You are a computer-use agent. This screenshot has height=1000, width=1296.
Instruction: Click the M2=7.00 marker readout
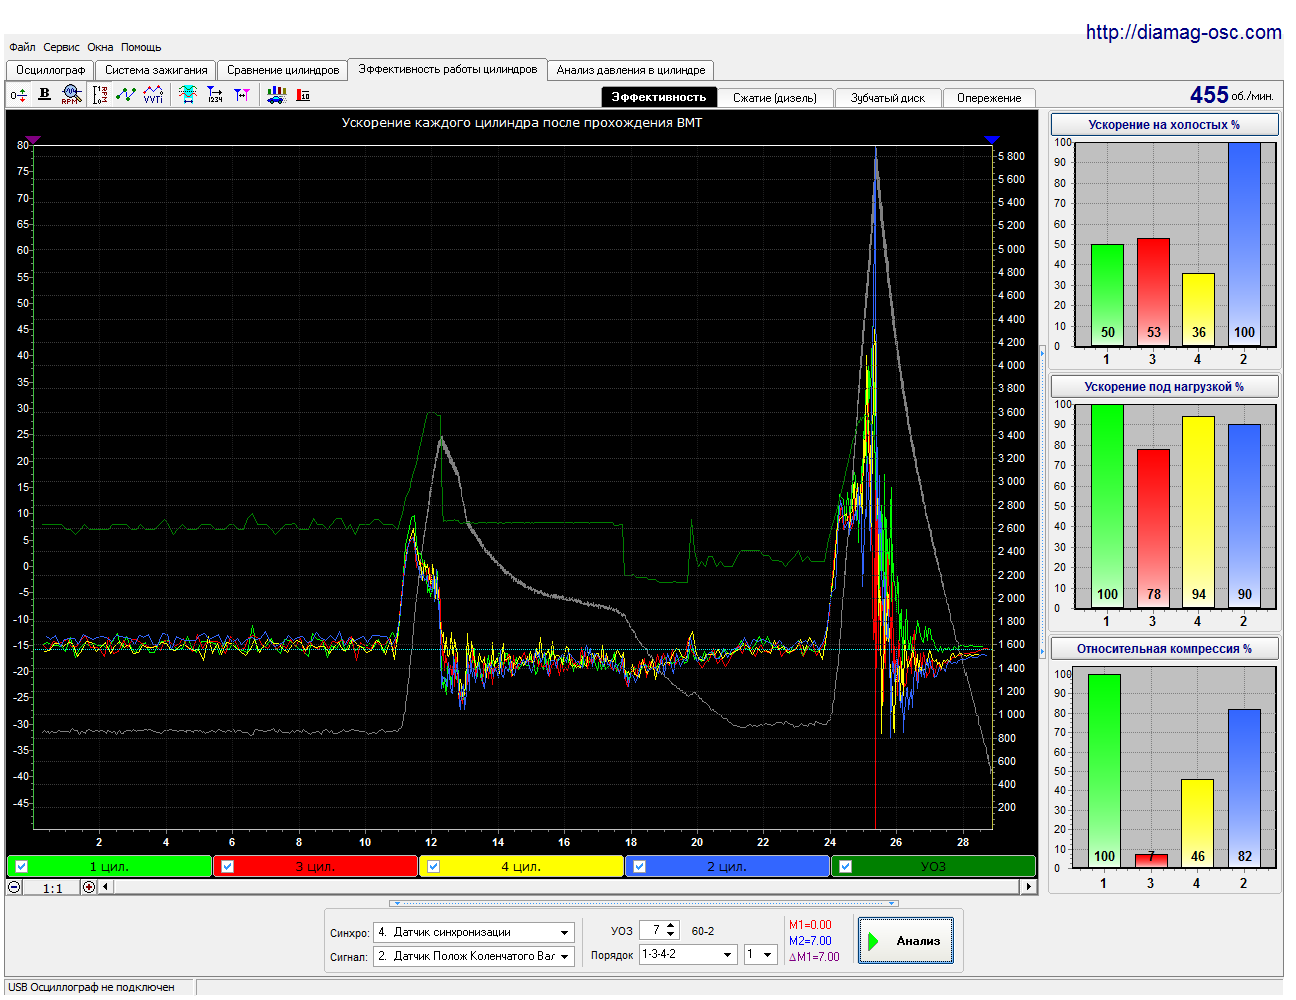(x=810, y=941)
